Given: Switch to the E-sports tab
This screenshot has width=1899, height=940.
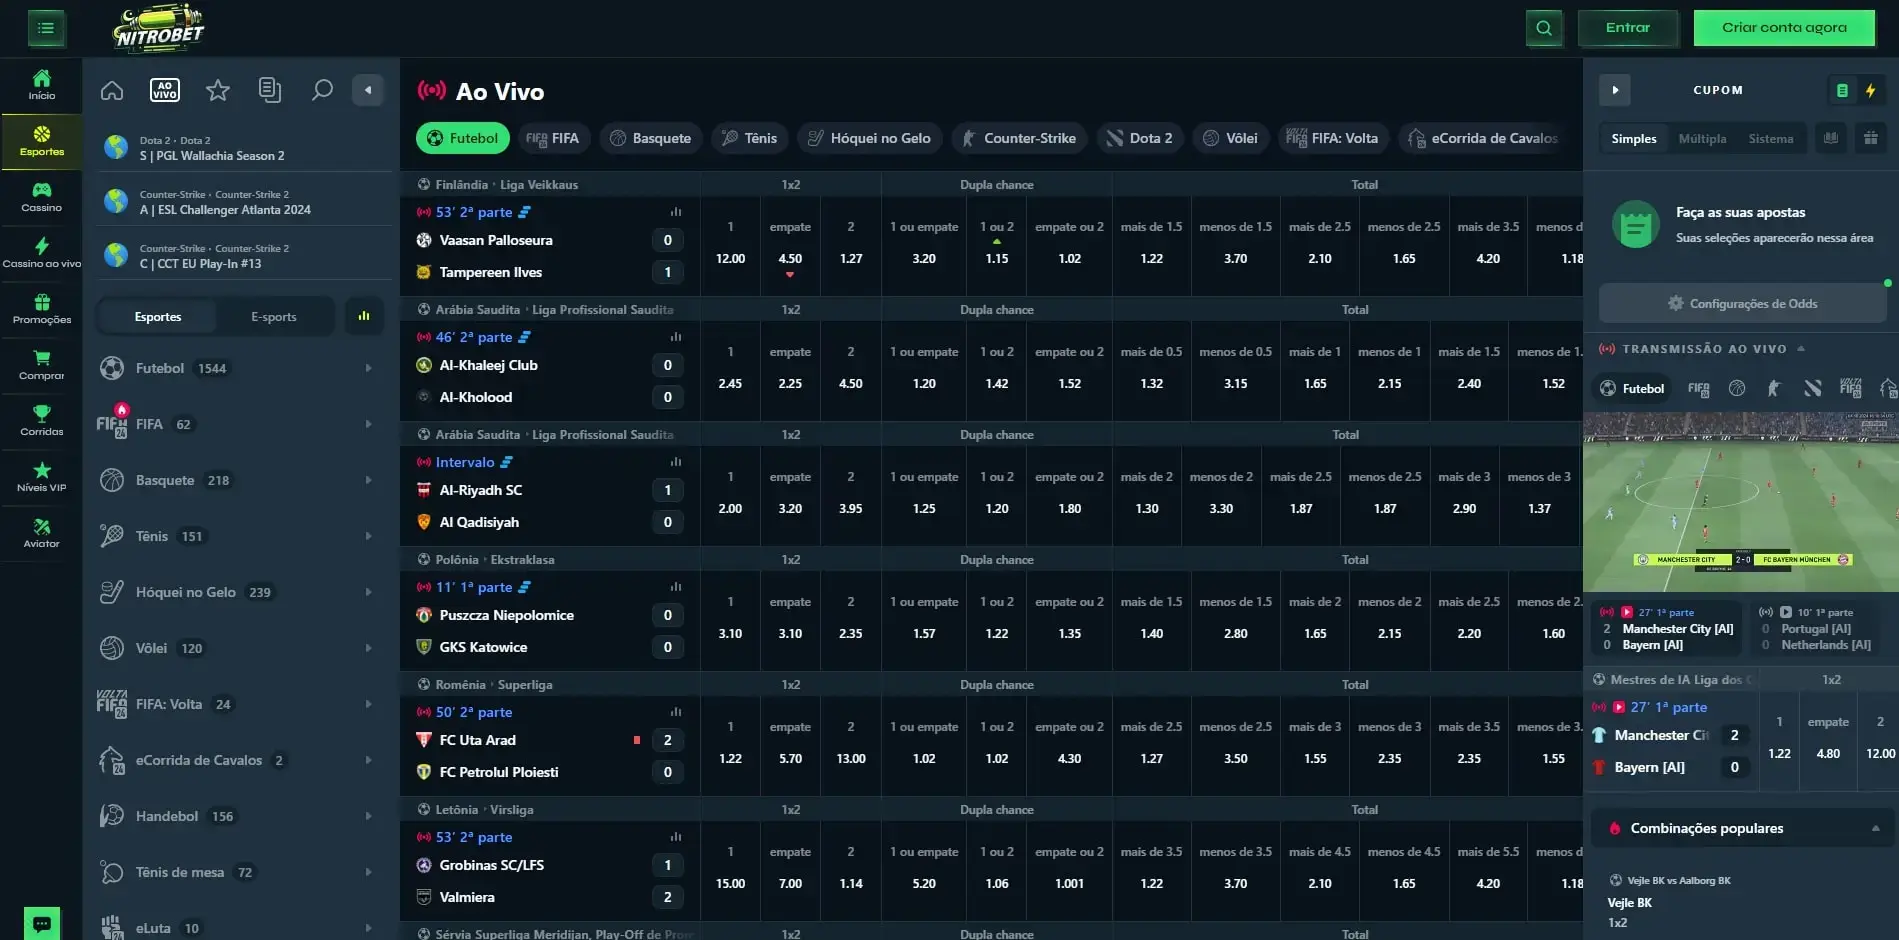Looking at the screenshot, I should pyautogui.click(x=274, y=316).
